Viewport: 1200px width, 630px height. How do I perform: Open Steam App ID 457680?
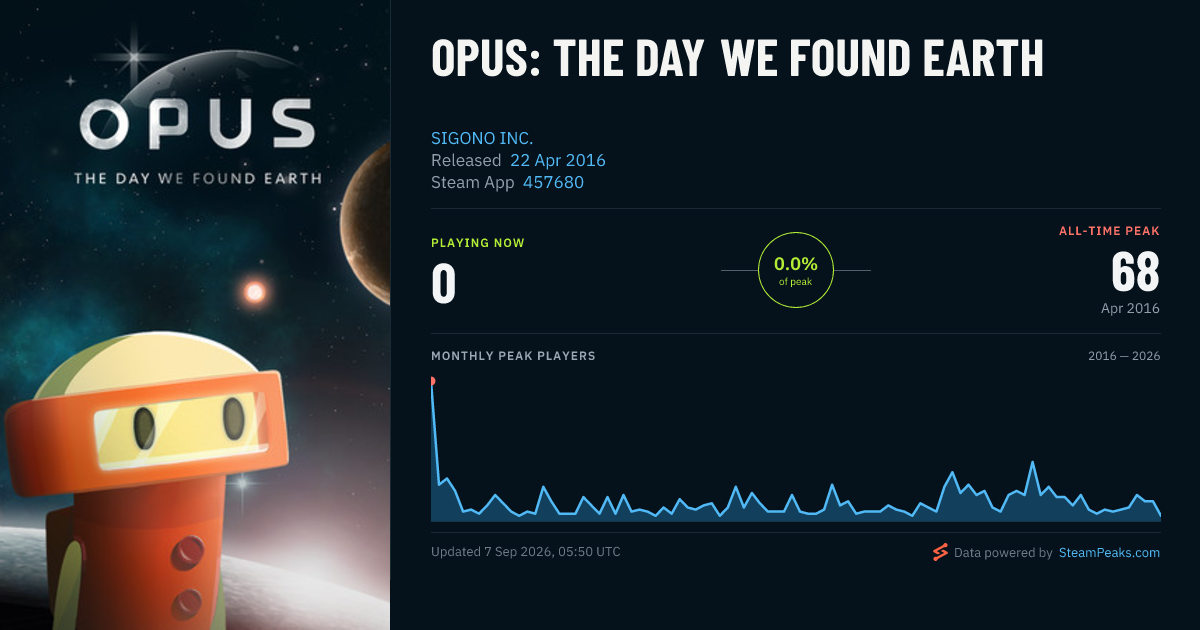click(x=553, y=183)
